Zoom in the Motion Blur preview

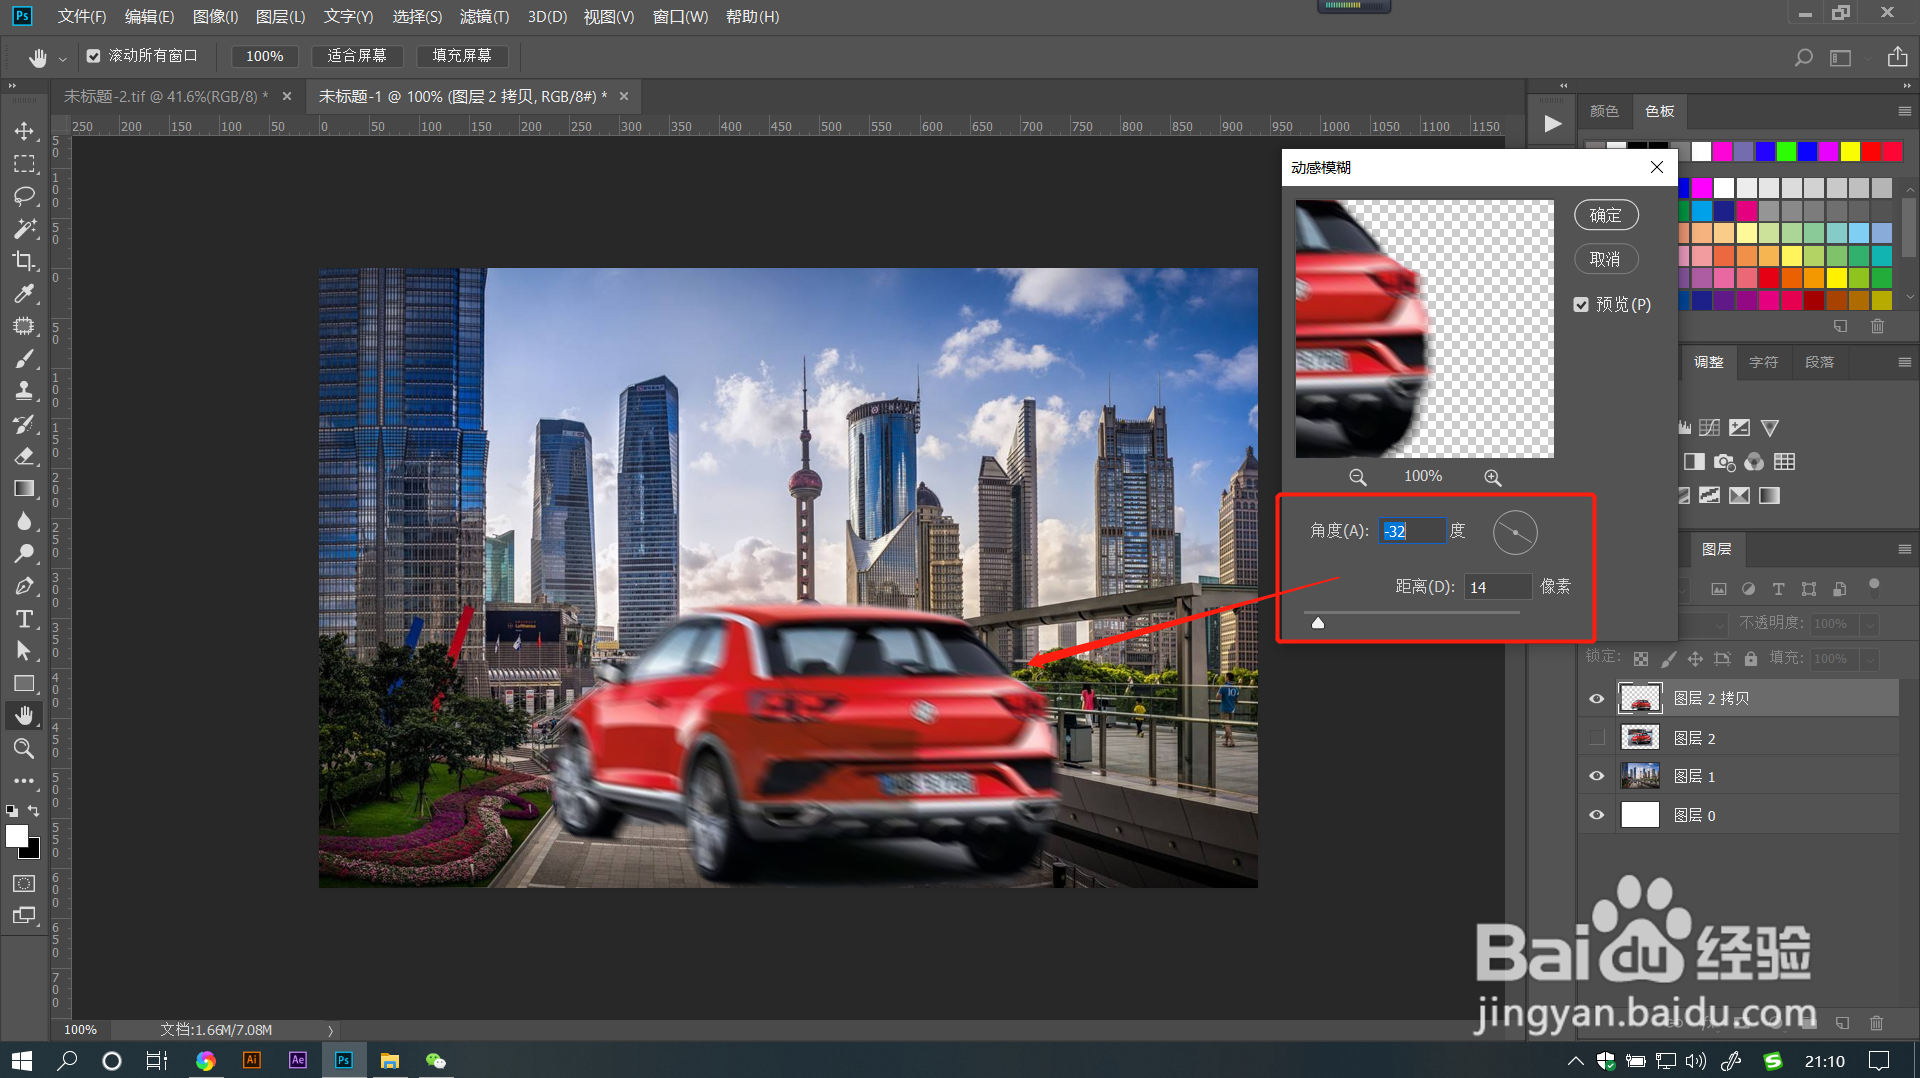pos(1492,478)
